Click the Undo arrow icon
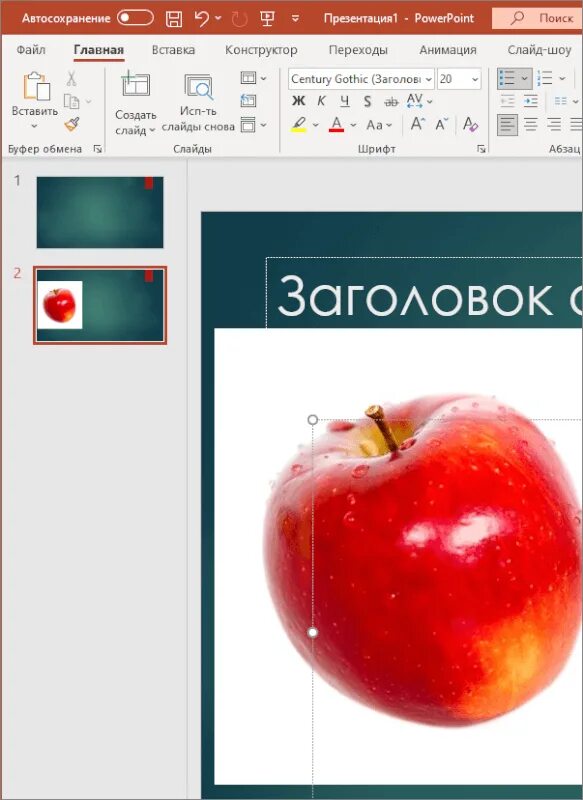Image resolution: width=583 pixels, height=800 pixels. pyautogui.click(x=201, y=18)
